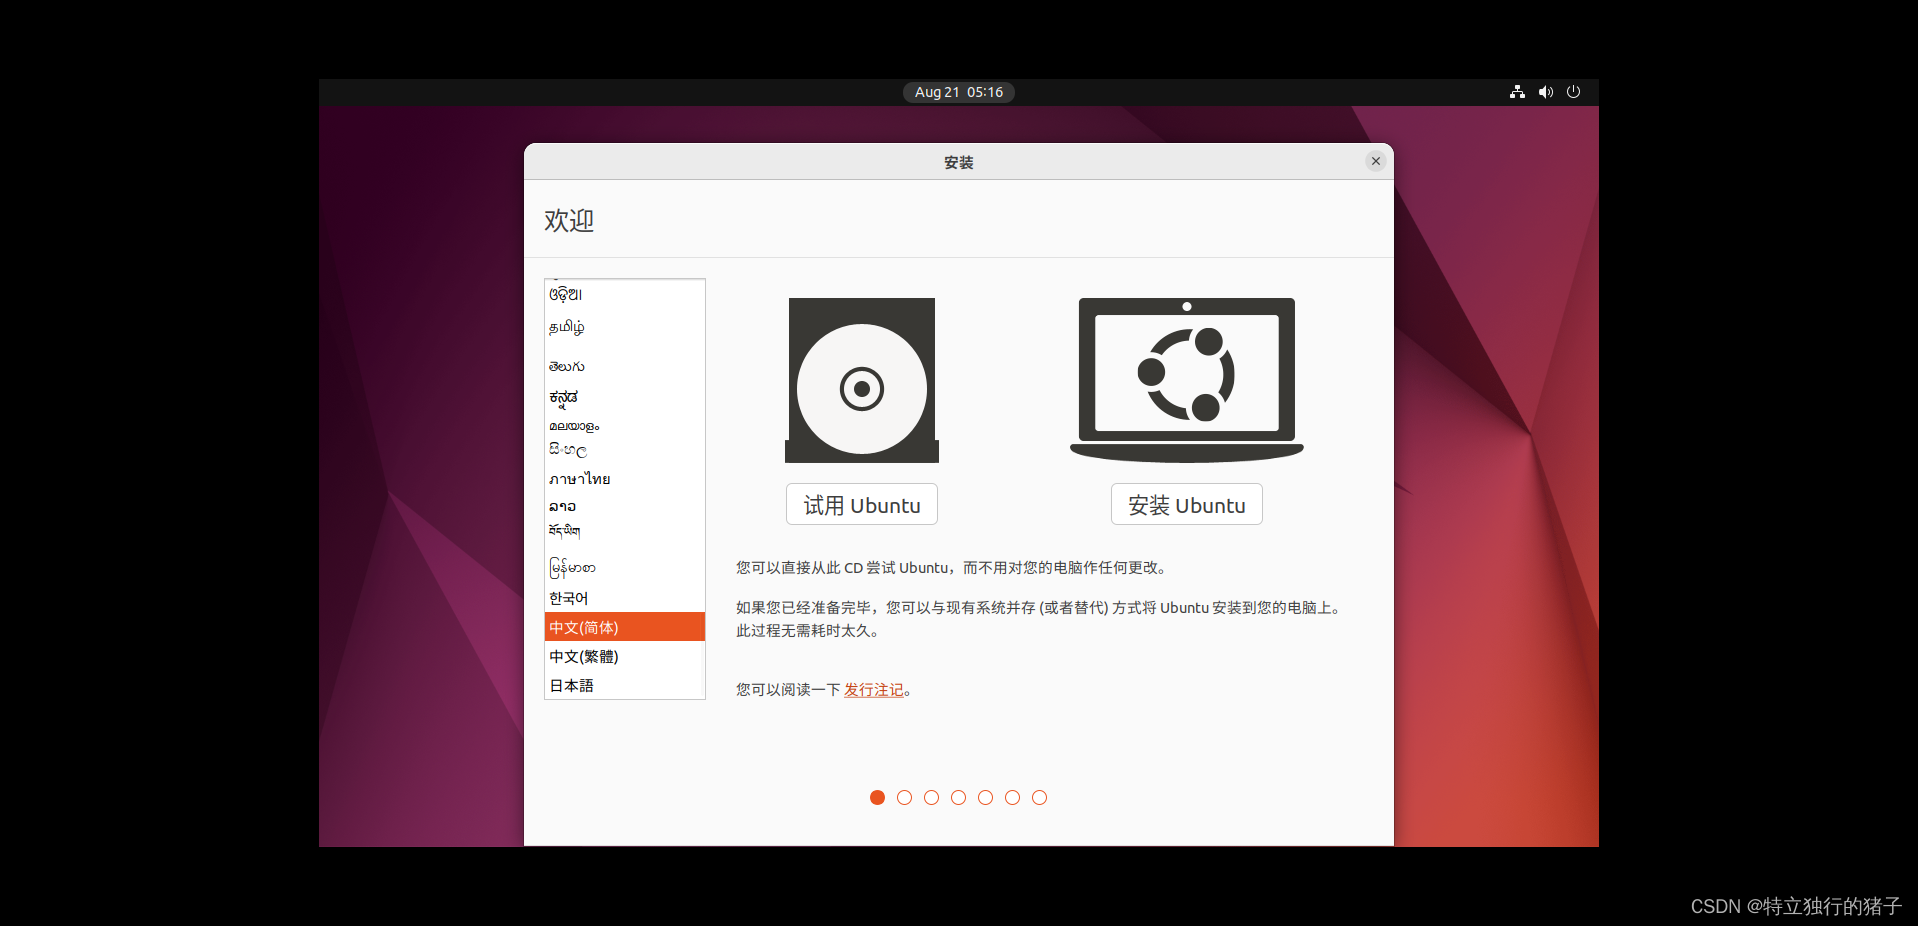Screen dimensions: 1918x926
Task: Open the network status icon in top bar
Action: tap(1517, 92)
